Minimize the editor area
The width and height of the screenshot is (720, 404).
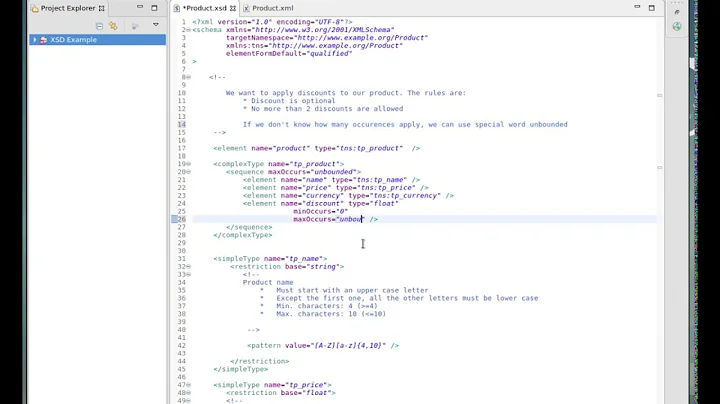click(637, 7)
